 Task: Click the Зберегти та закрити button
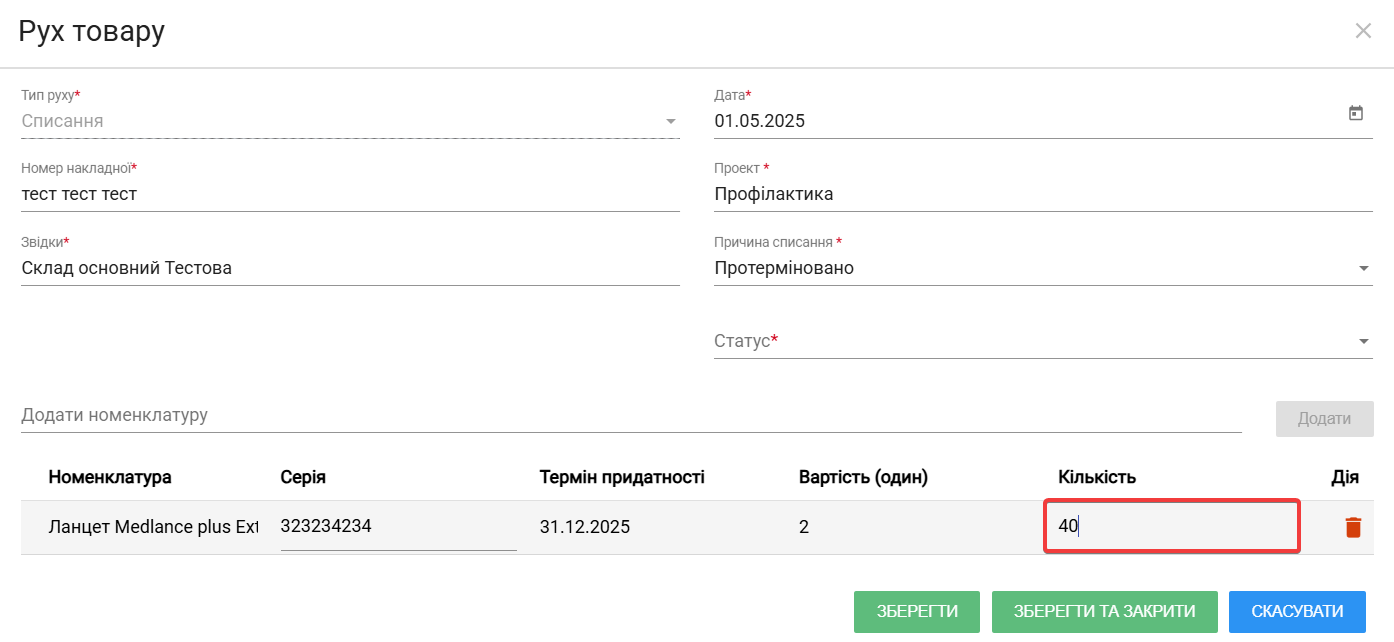pos(1104,612)
